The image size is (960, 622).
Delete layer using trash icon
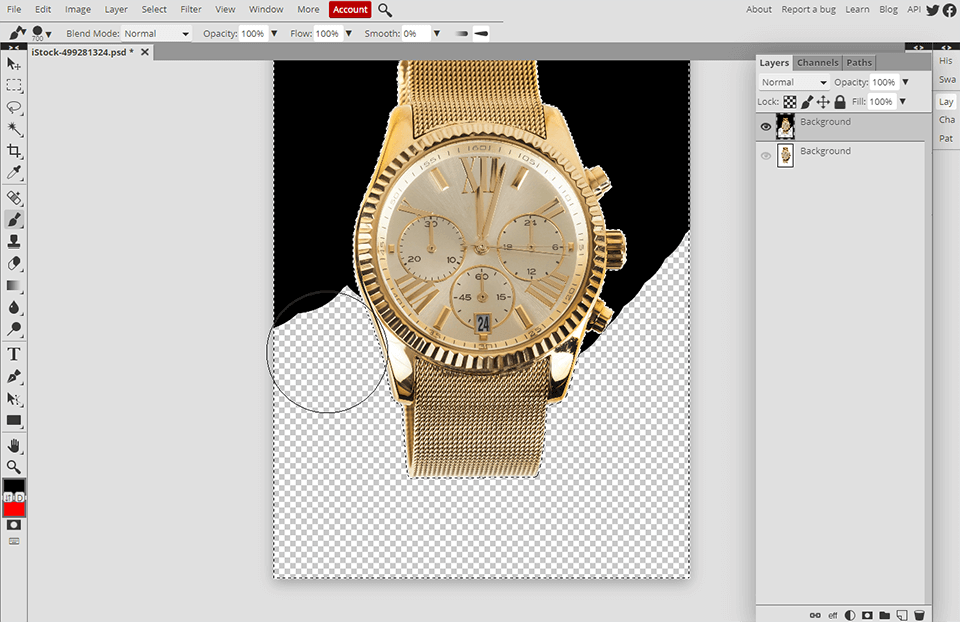click(918, 614)
